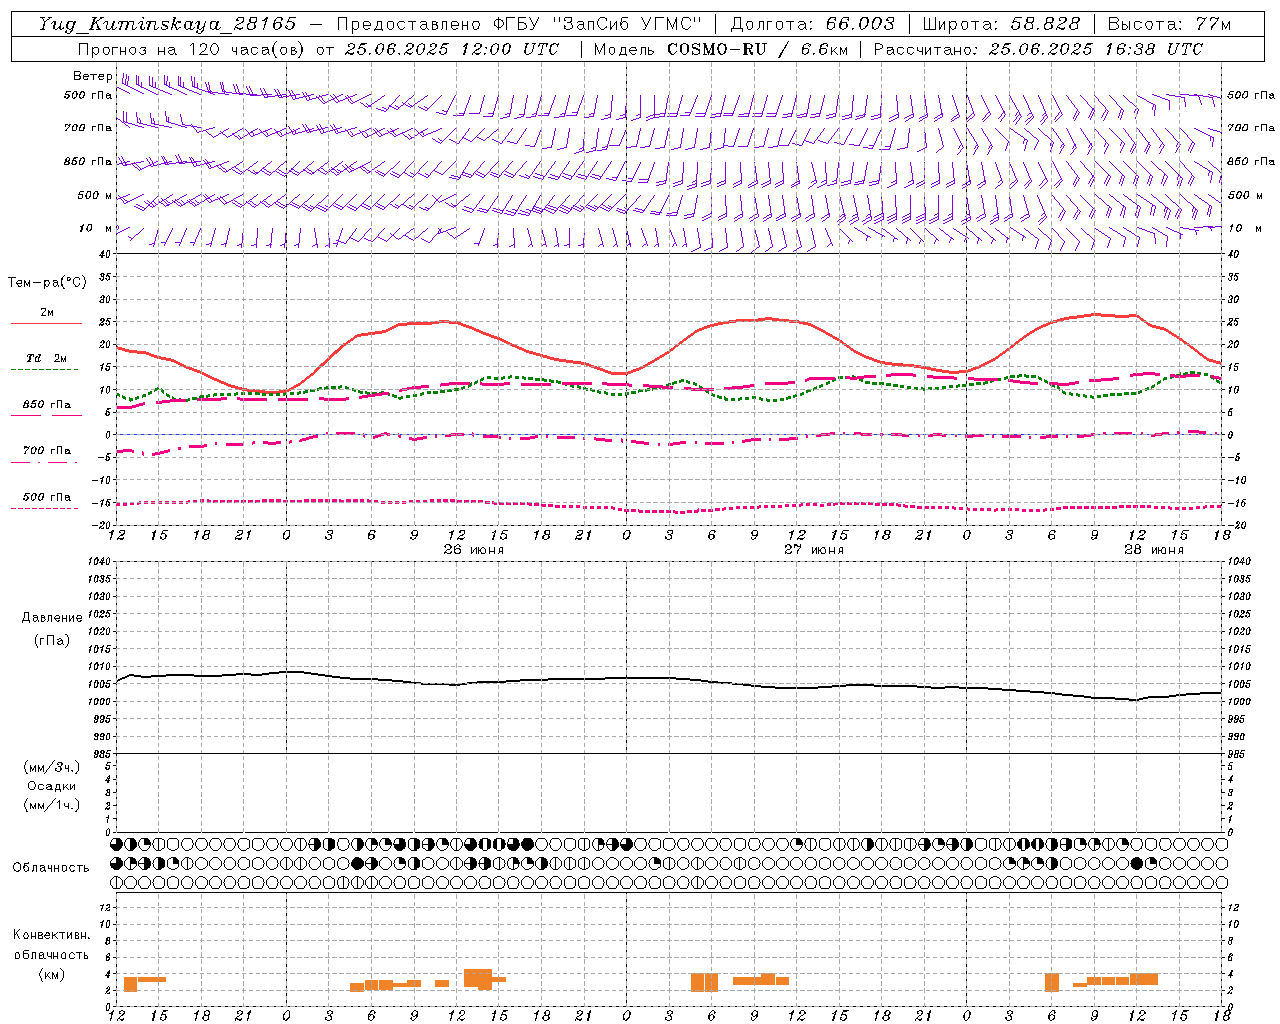
Task: Click the (мм/1ч.) precipitation unit label
Action: (x=52, y=805)
